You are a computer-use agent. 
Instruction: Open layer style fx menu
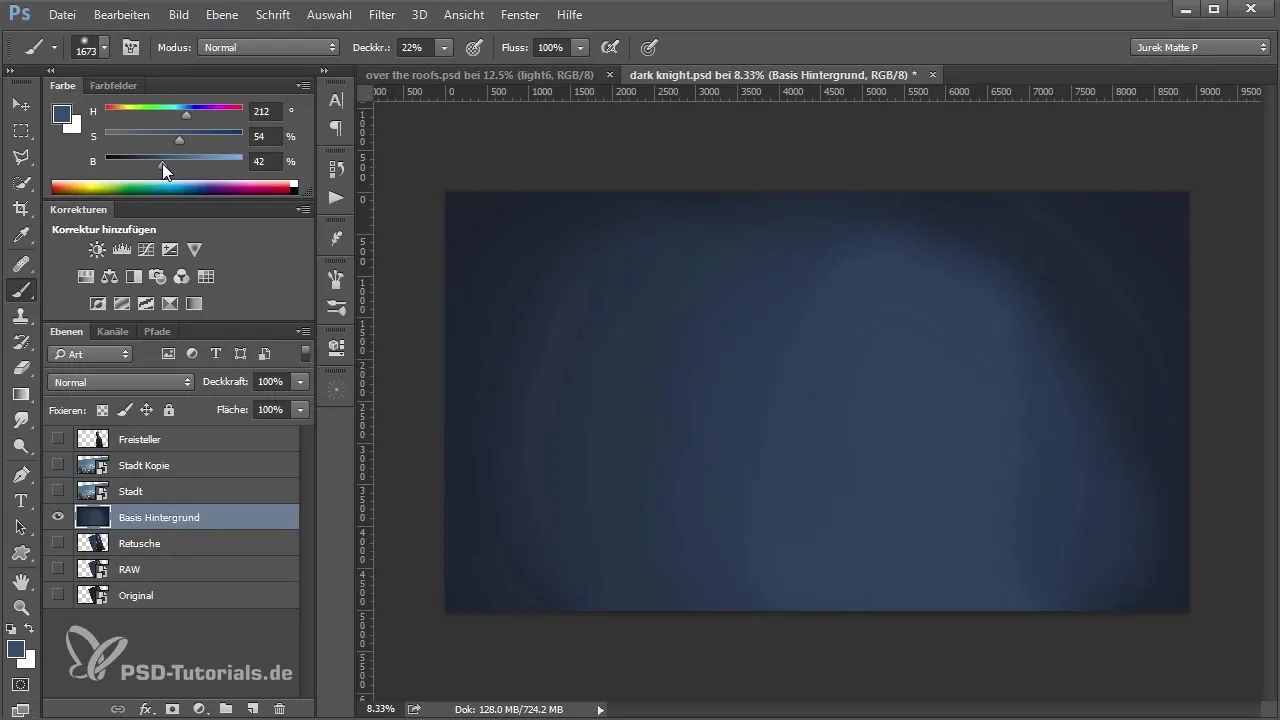pos(146,709)
